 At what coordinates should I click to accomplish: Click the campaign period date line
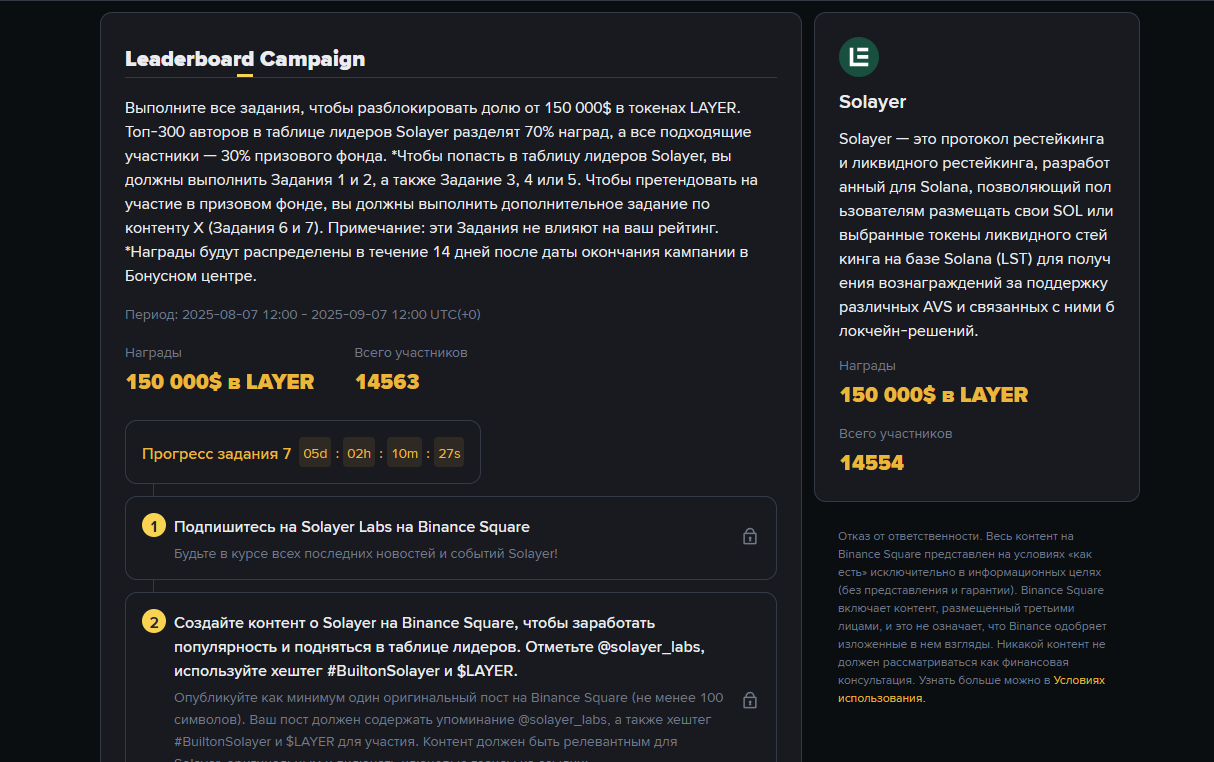click(x=303, y=314)
